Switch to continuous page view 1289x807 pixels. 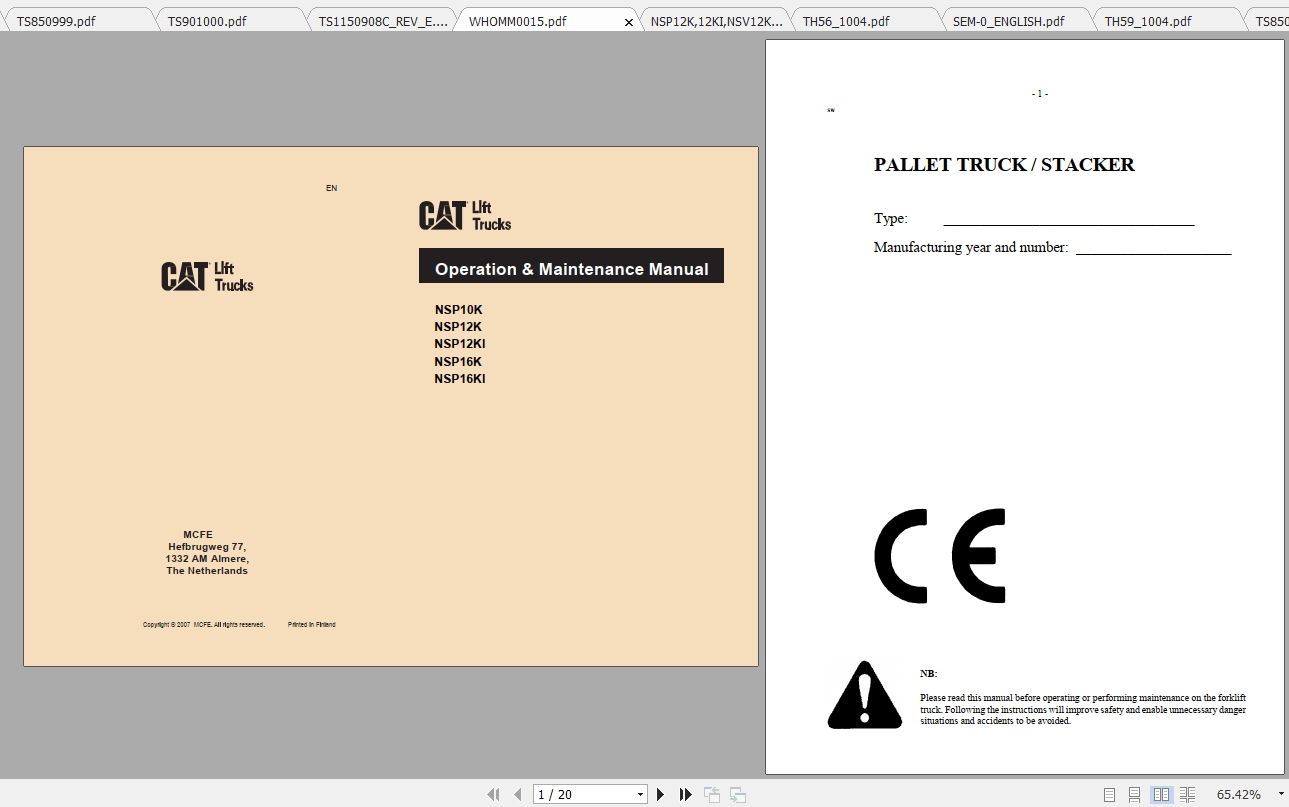coord(1134,794)
